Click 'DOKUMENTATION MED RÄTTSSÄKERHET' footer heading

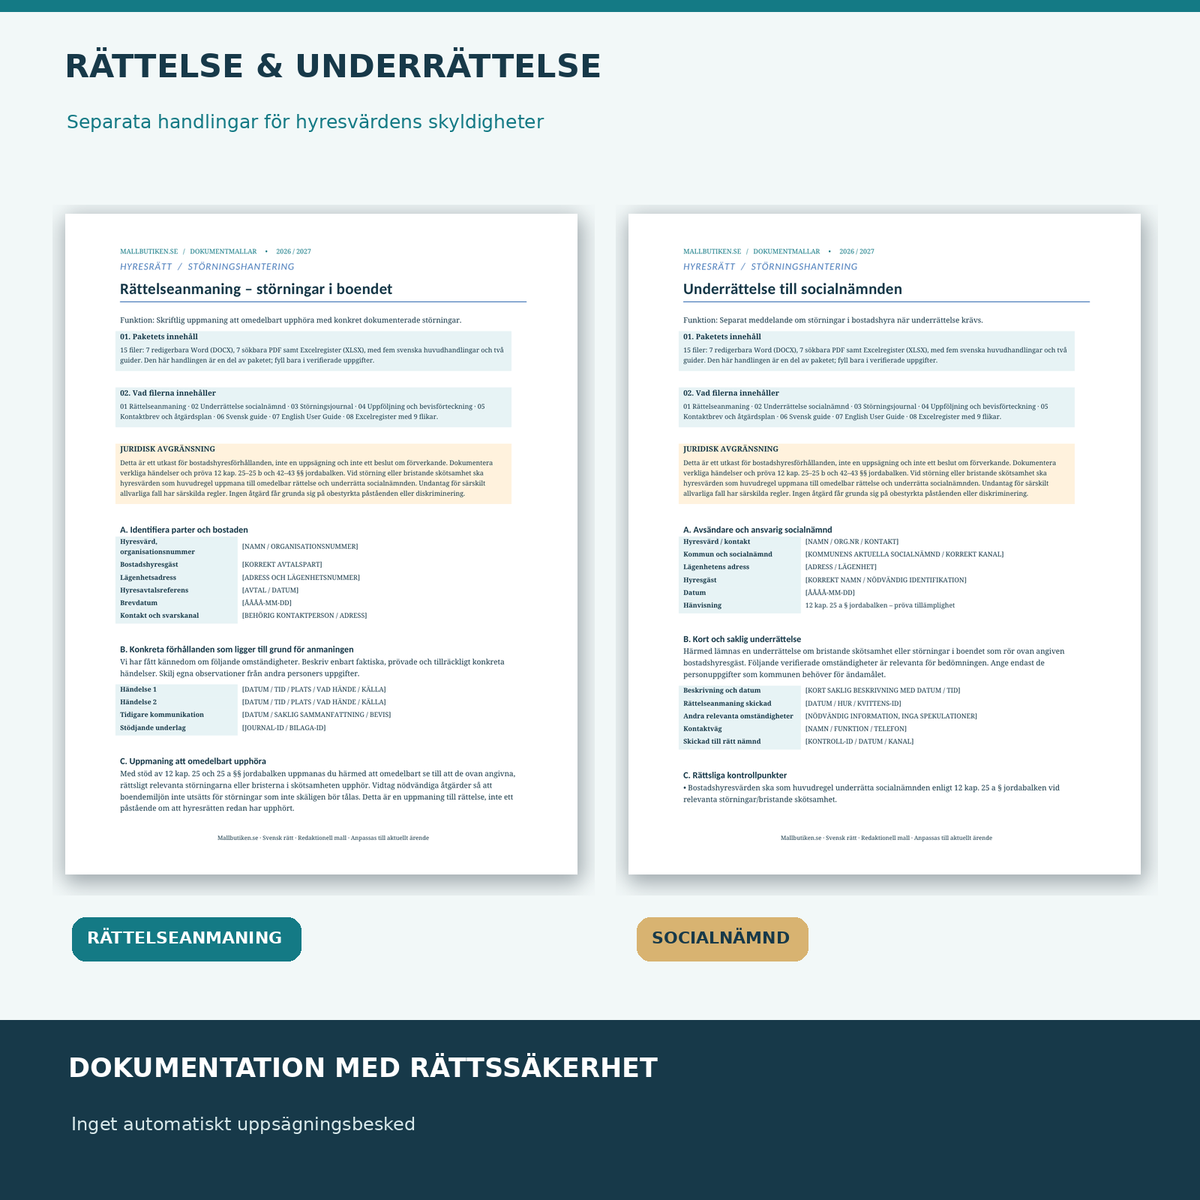tap(363, 1068)
